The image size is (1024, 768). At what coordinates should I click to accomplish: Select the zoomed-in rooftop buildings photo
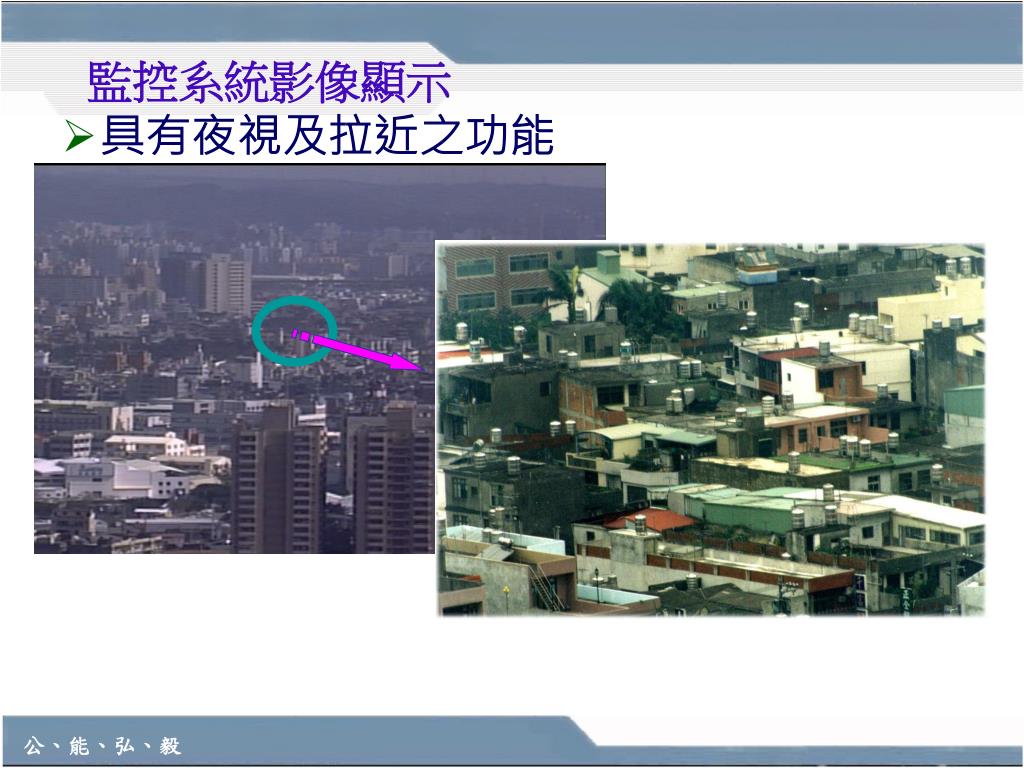coord(711,428)
